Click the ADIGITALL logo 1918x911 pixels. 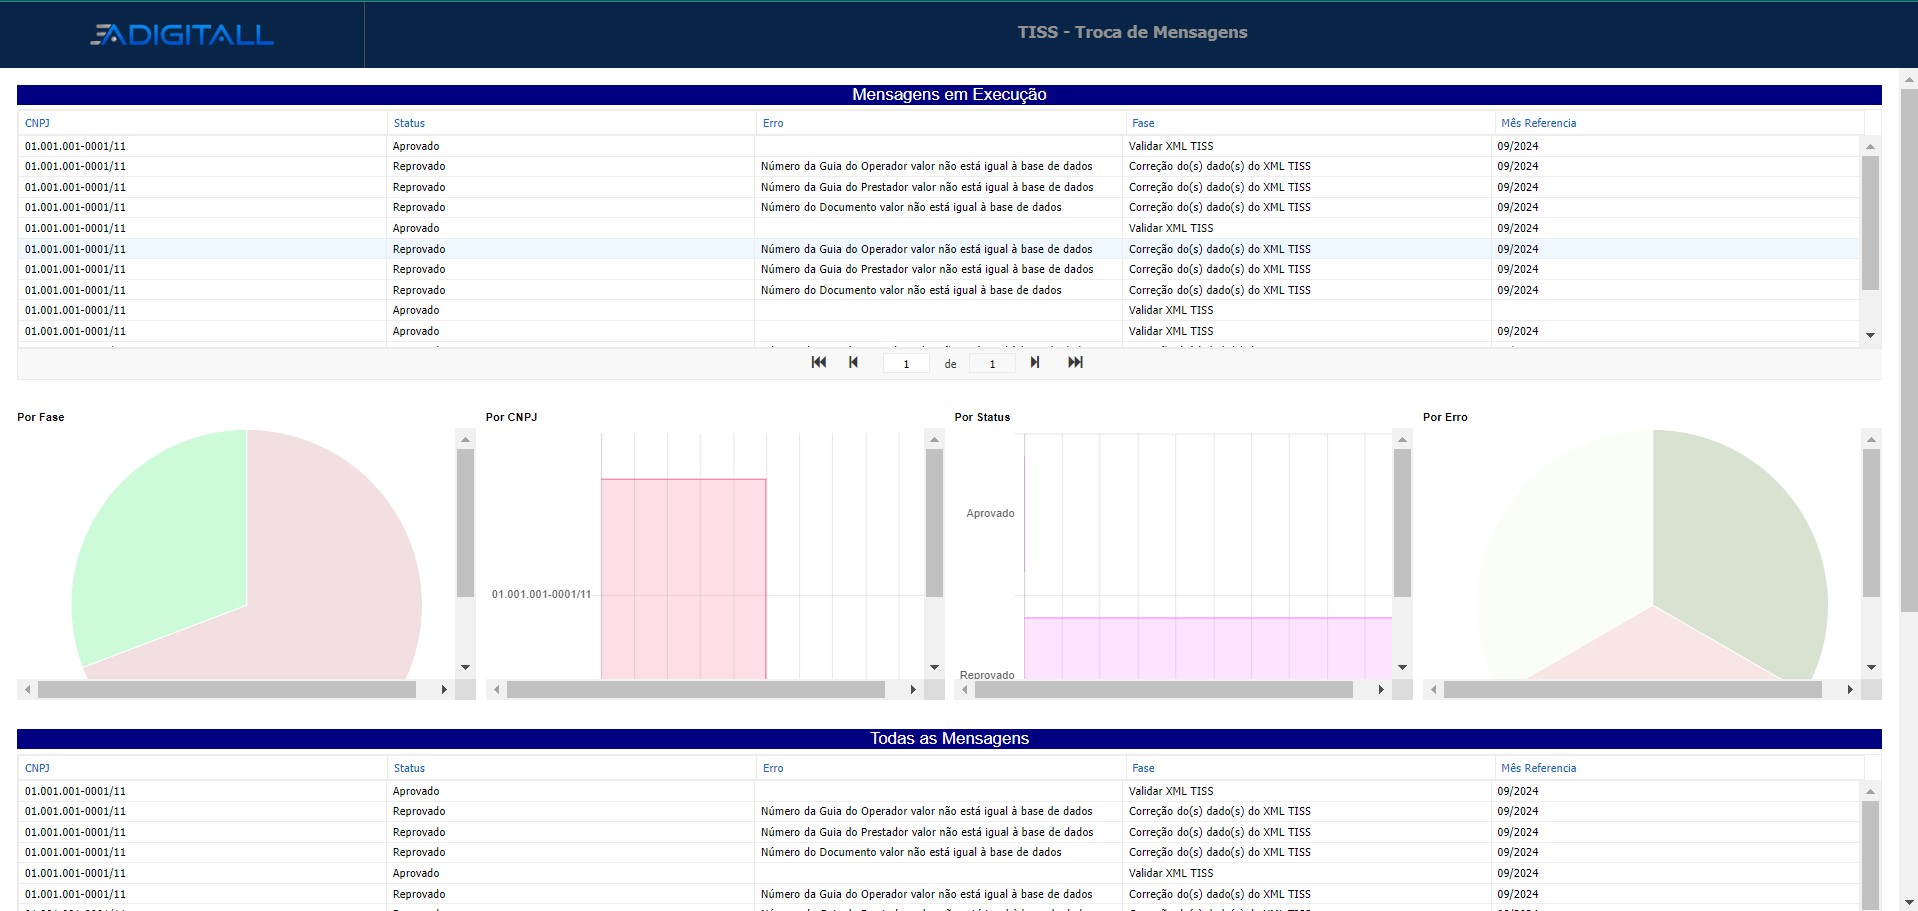tap(182, 35)
